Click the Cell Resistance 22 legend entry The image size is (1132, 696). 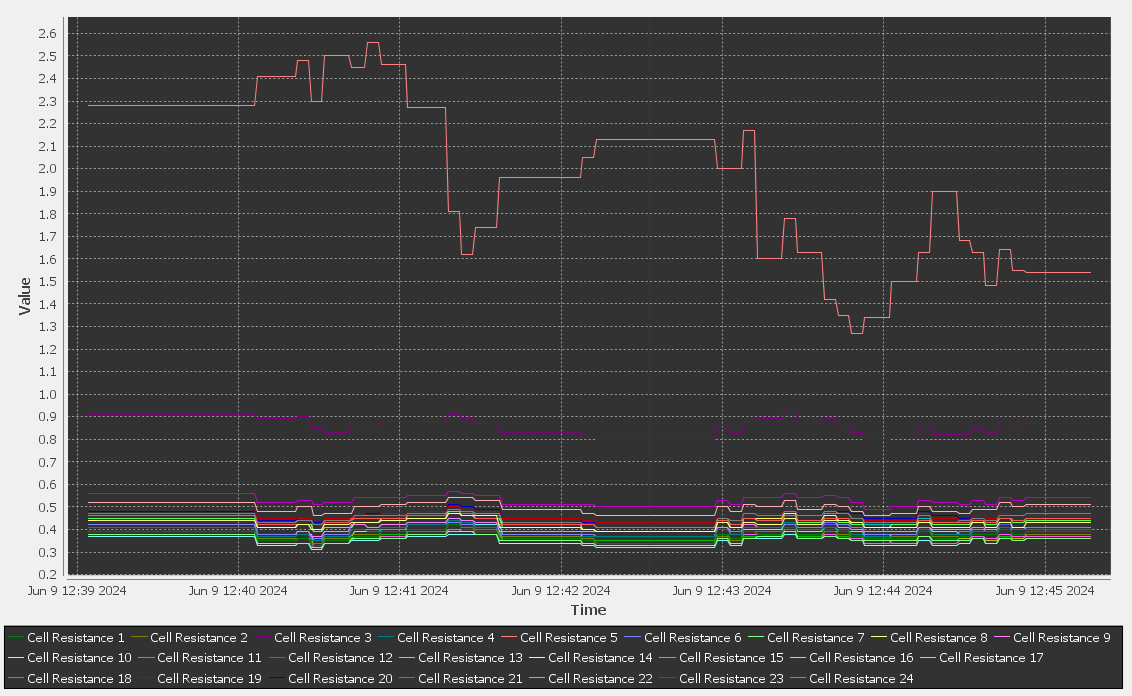point(600,678)
